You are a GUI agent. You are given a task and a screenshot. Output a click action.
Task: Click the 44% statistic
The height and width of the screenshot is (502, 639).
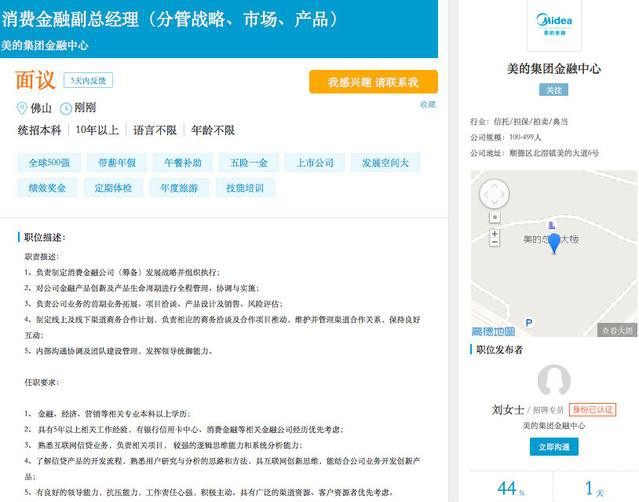click(511, 488)
